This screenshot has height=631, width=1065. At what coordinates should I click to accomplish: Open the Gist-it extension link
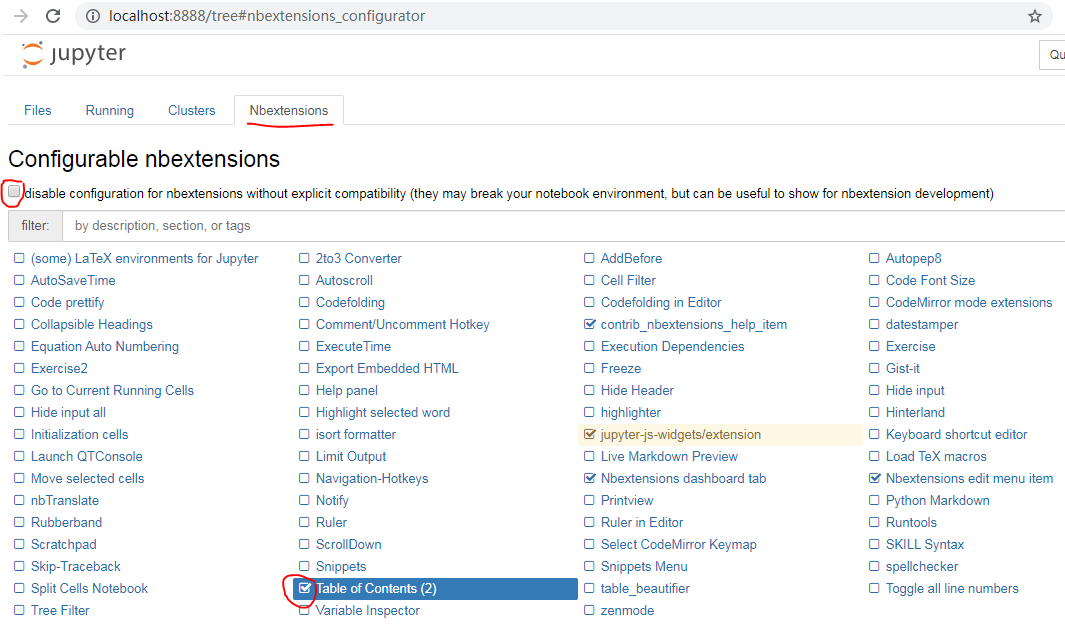point(903,368)
